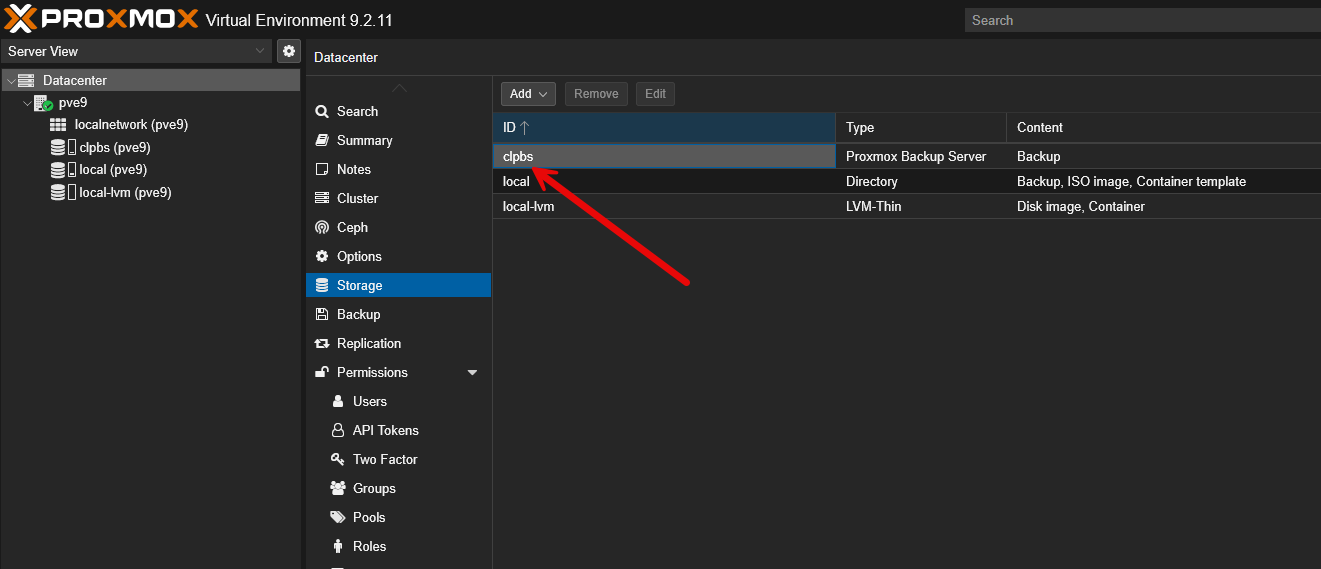The image size is (1321, 569).
Task: Collapse the Permissions submenu arrow
Action: pos(473,373)
